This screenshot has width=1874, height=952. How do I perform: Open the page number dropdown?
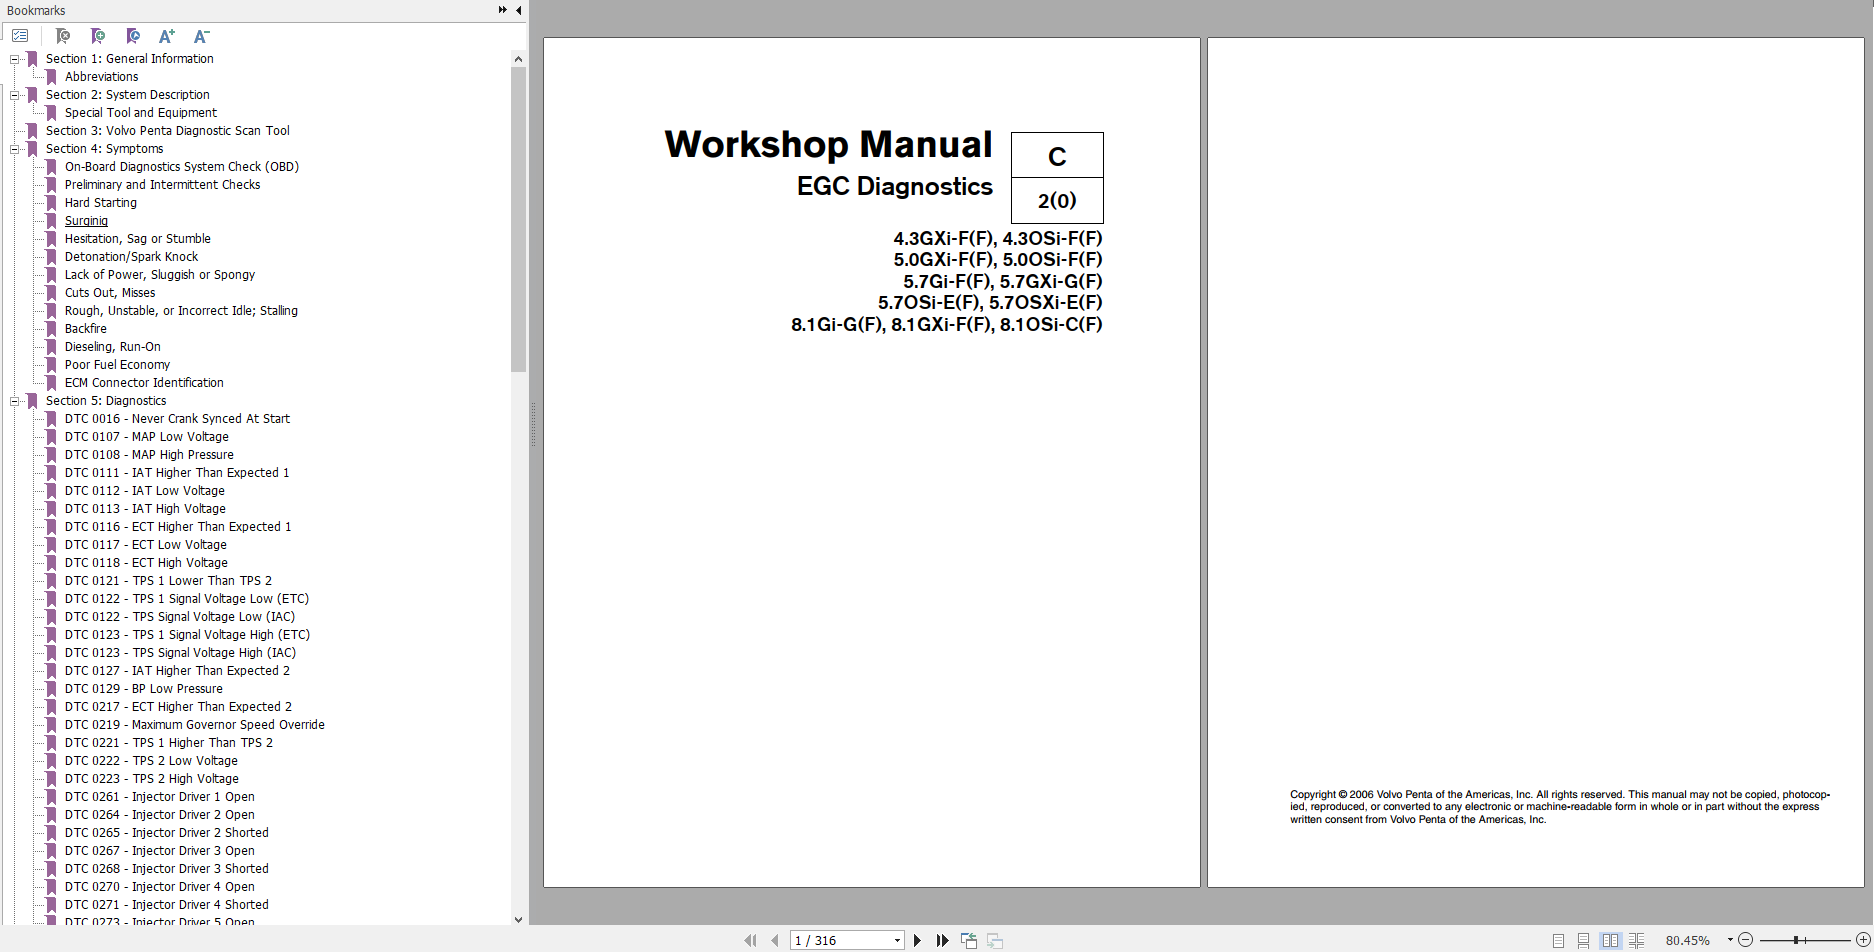[897, 940]
